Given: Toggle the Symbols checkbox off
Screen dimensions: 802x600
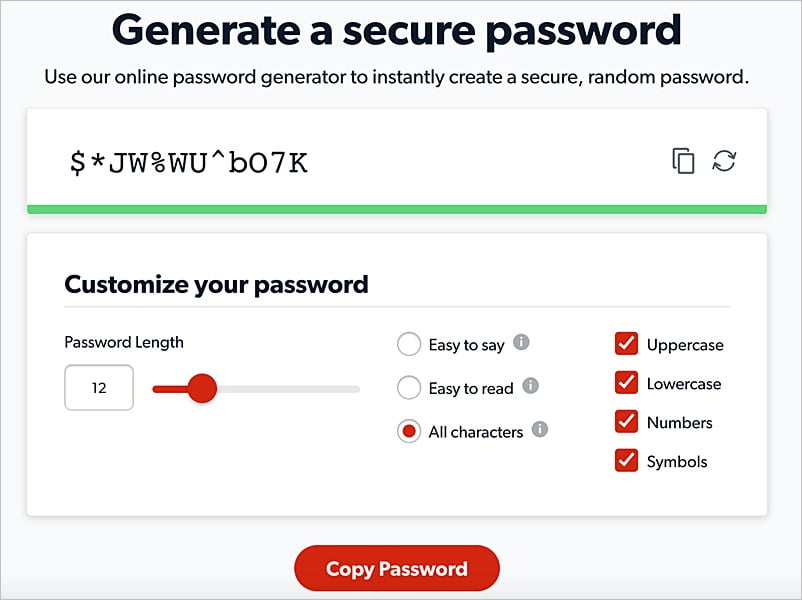Looking at the screenshot, I should point(626,461).
